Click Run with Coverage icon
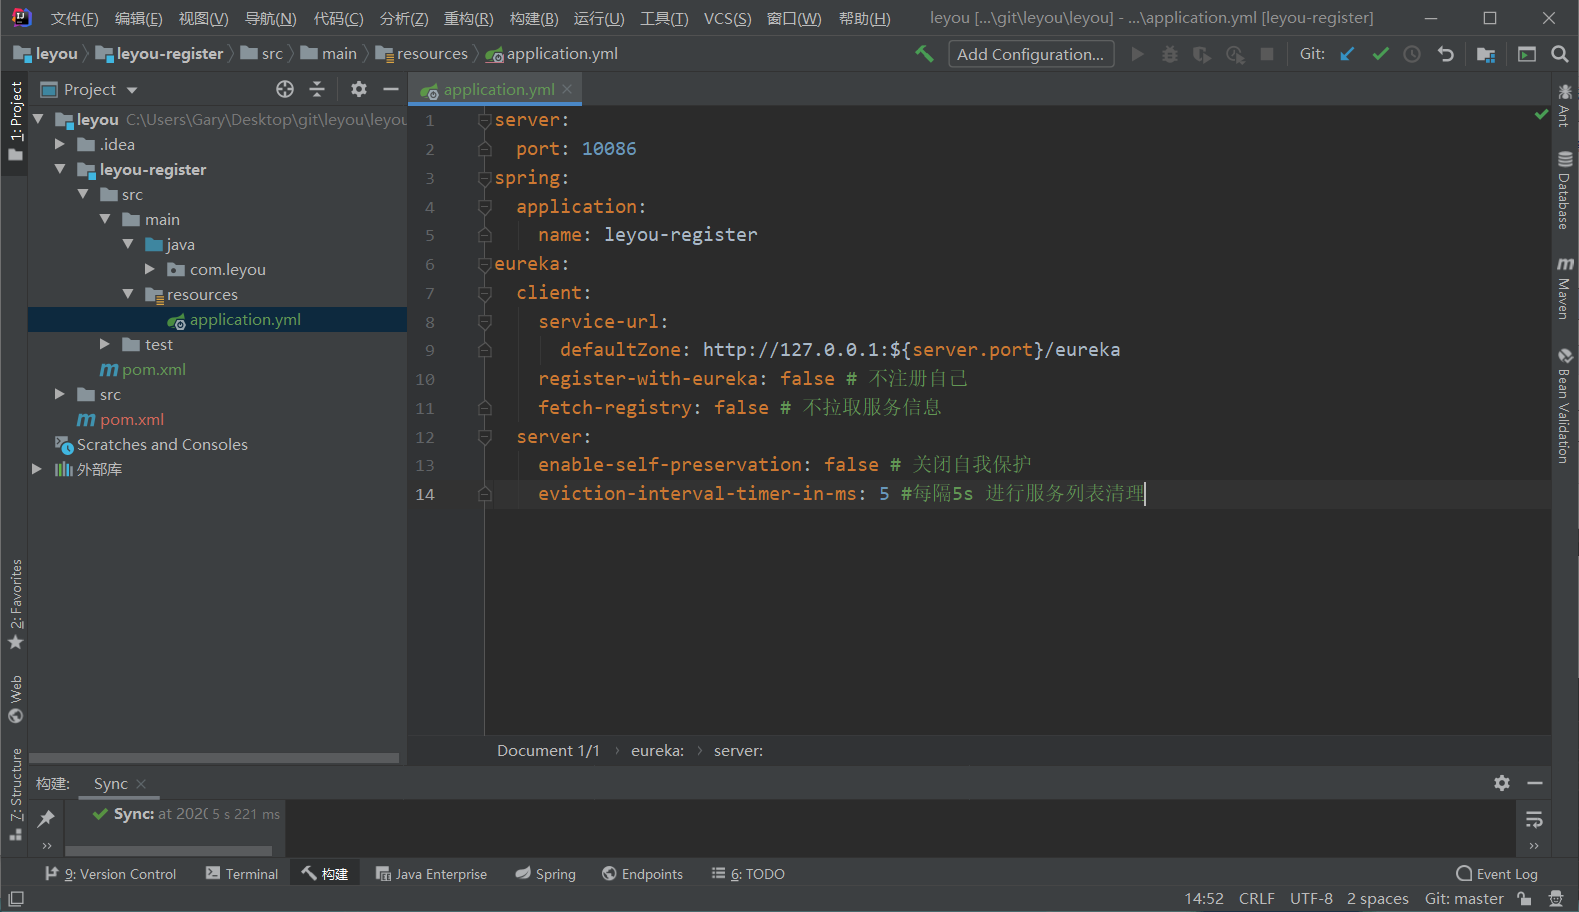 click(x=1202, y=54)
